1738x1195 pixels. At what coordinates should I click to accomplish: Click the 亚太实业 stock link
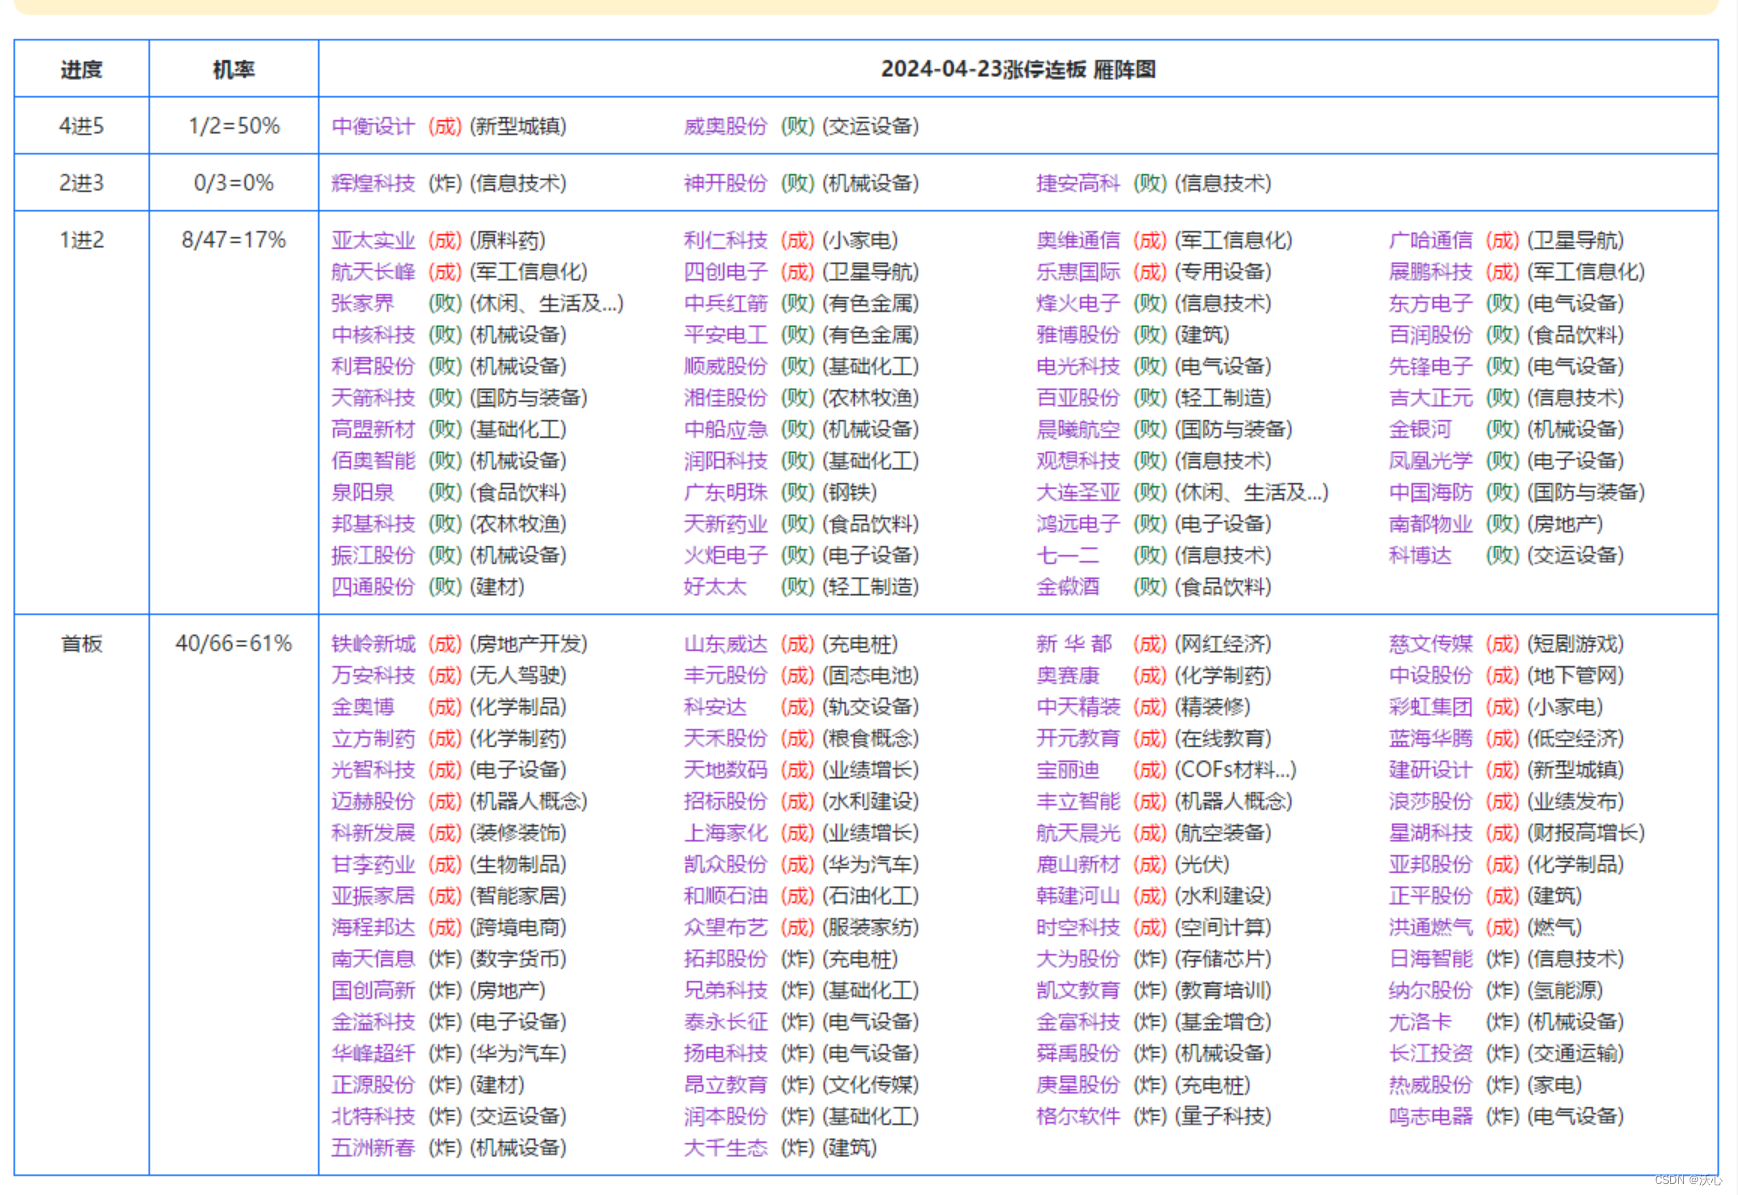point(373,240)
